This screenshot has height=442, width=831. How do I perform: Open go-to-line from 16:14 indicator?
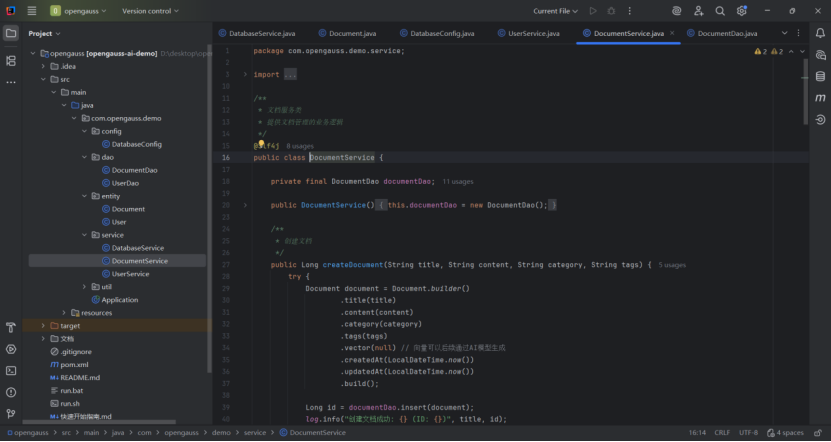[697, 432]
